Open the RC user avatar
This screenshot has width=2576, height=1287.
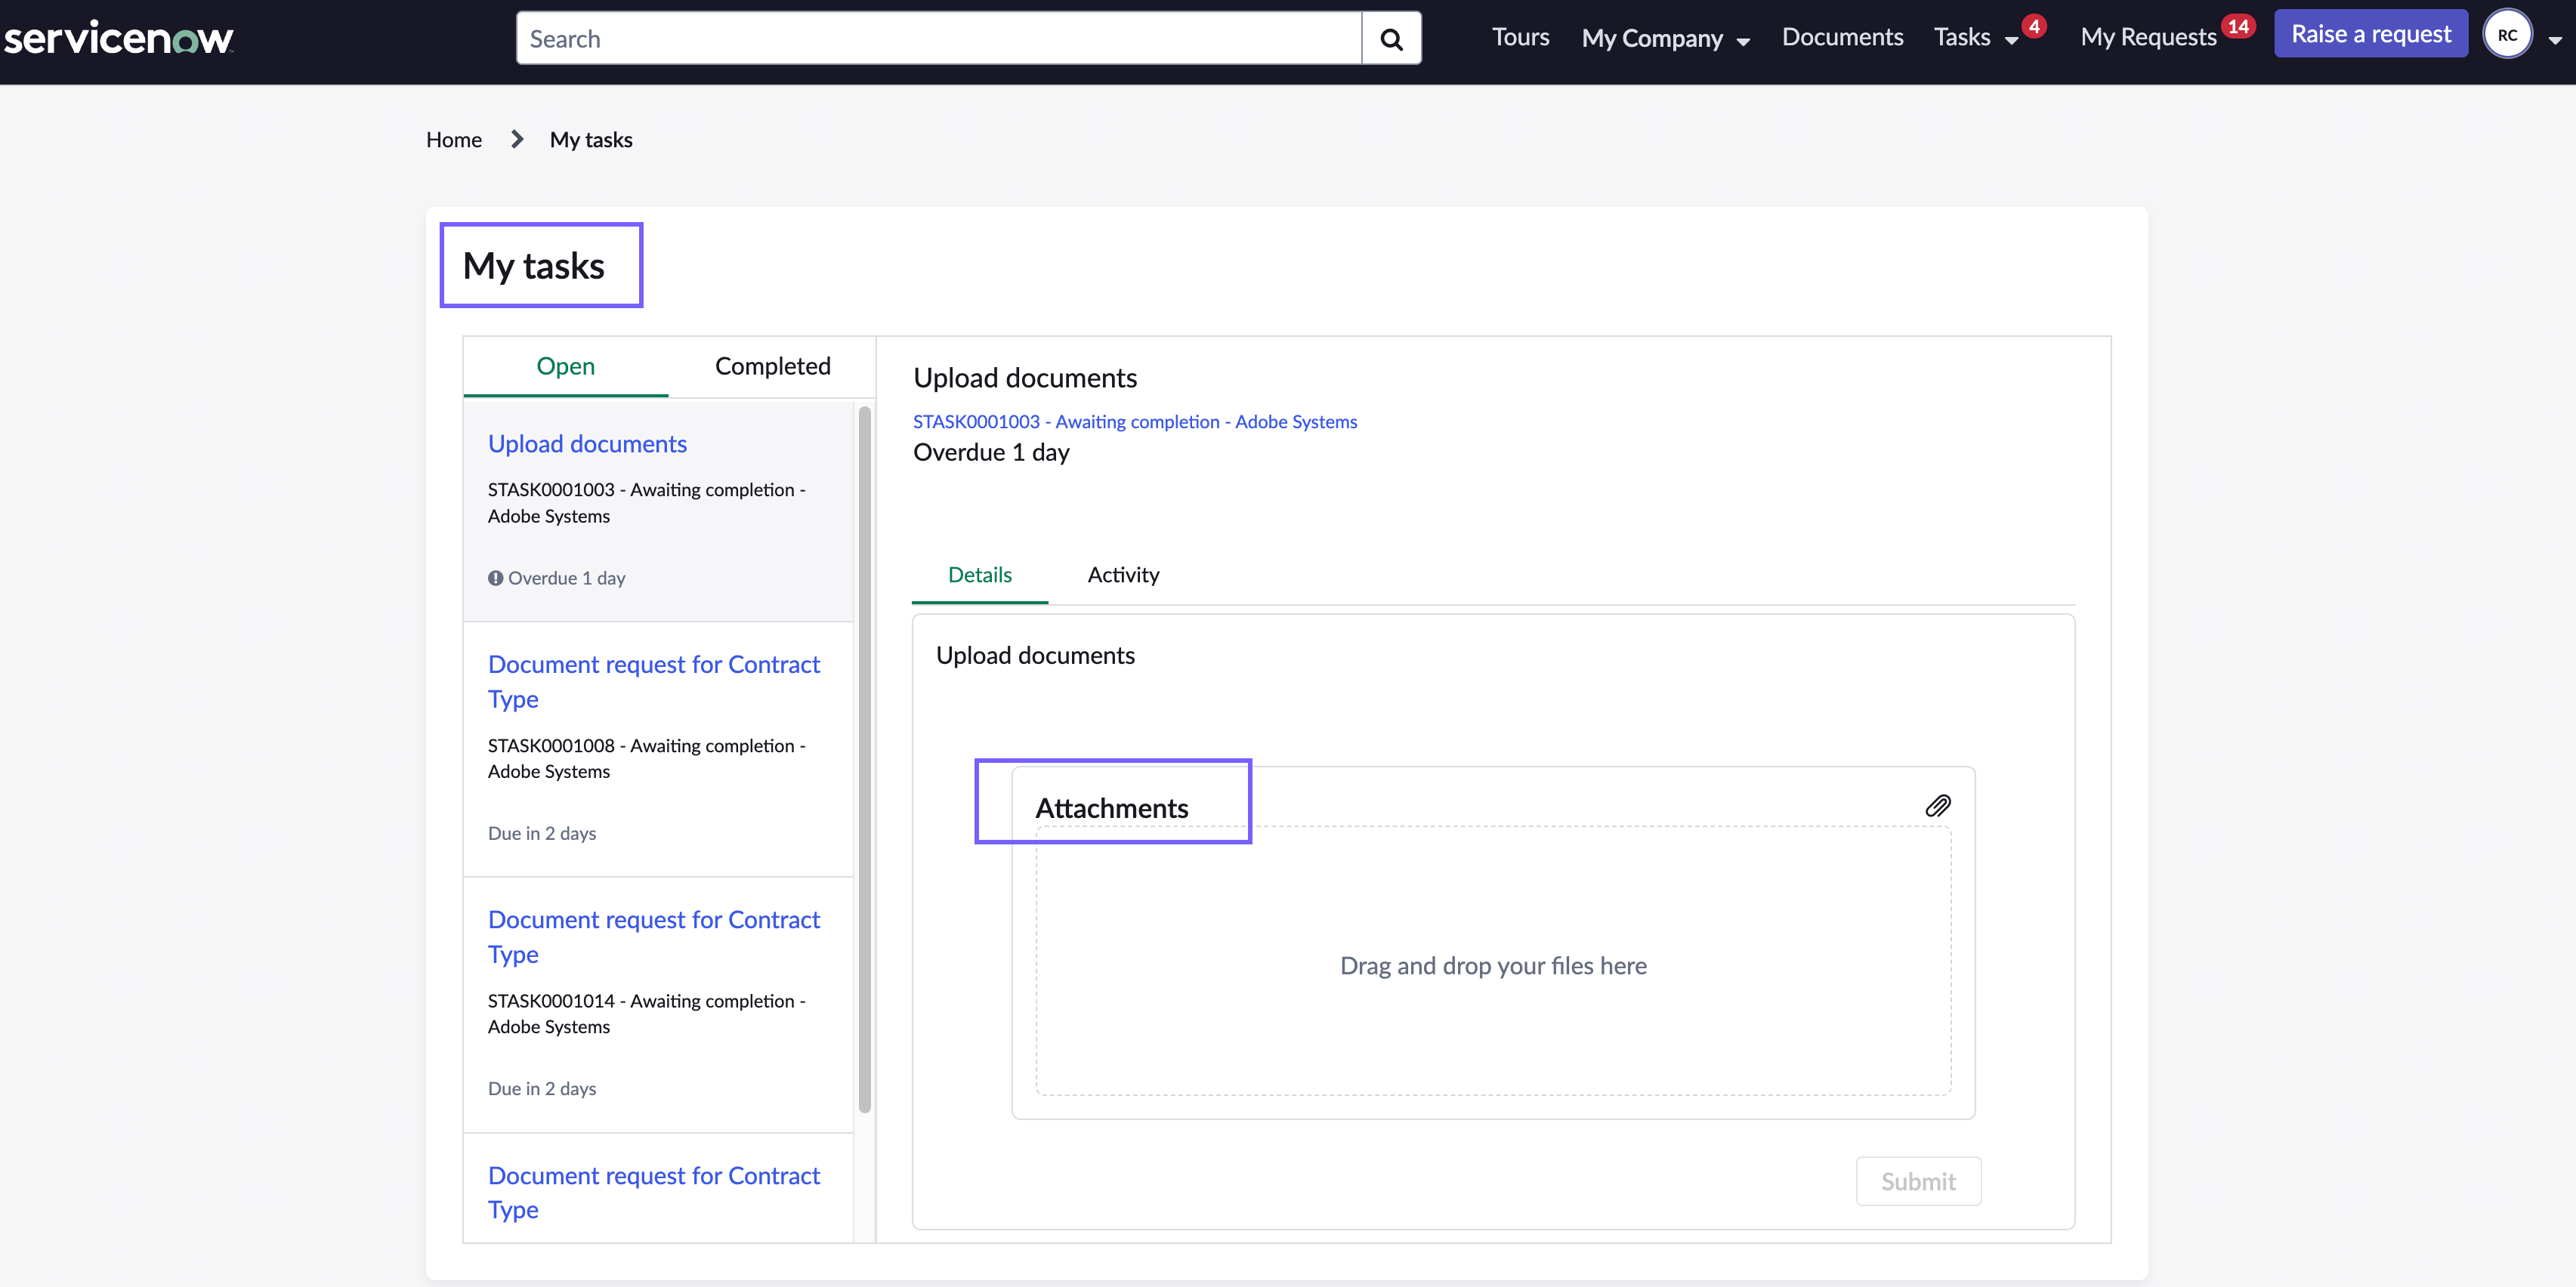(2507, 35)
